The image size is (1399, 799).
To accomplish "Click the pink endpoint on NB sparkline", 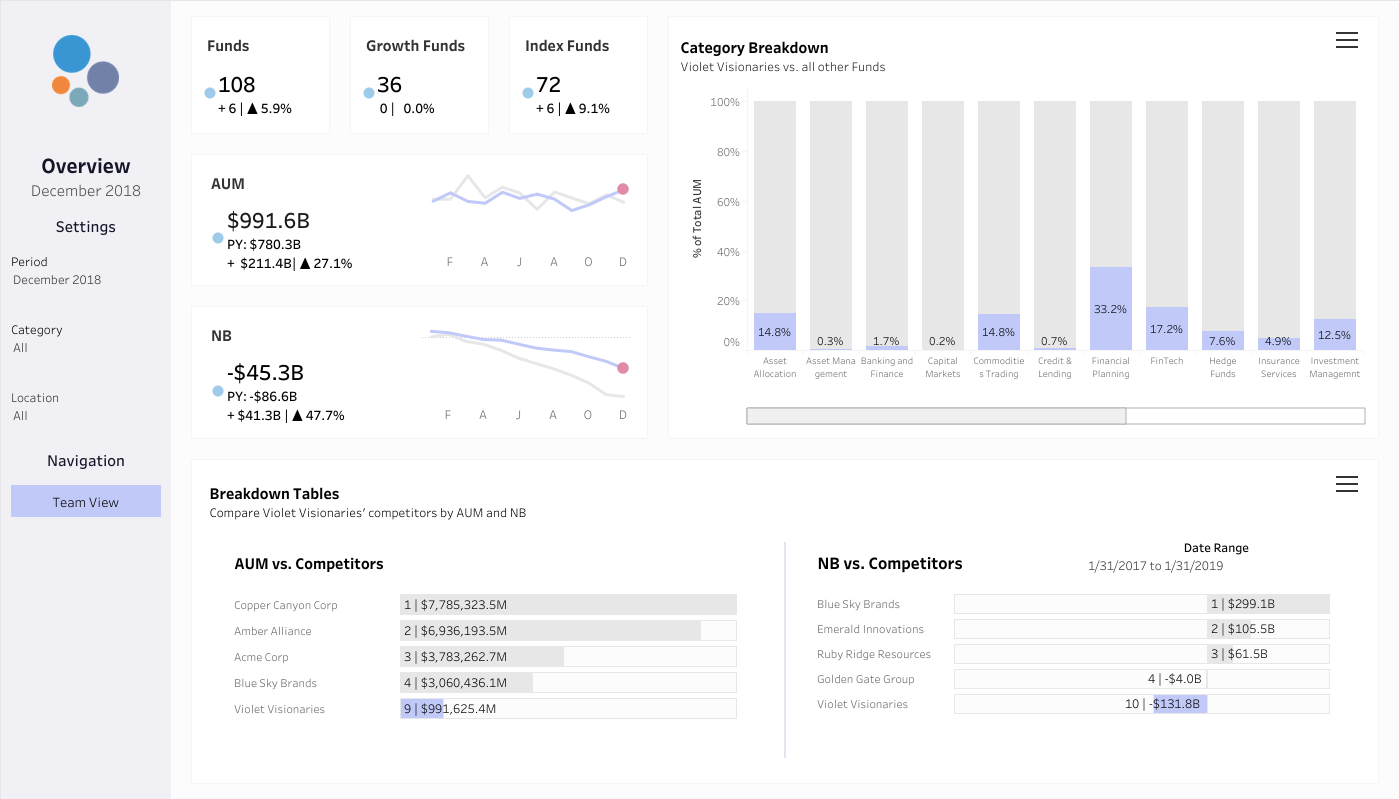I will tap(622, 368).
